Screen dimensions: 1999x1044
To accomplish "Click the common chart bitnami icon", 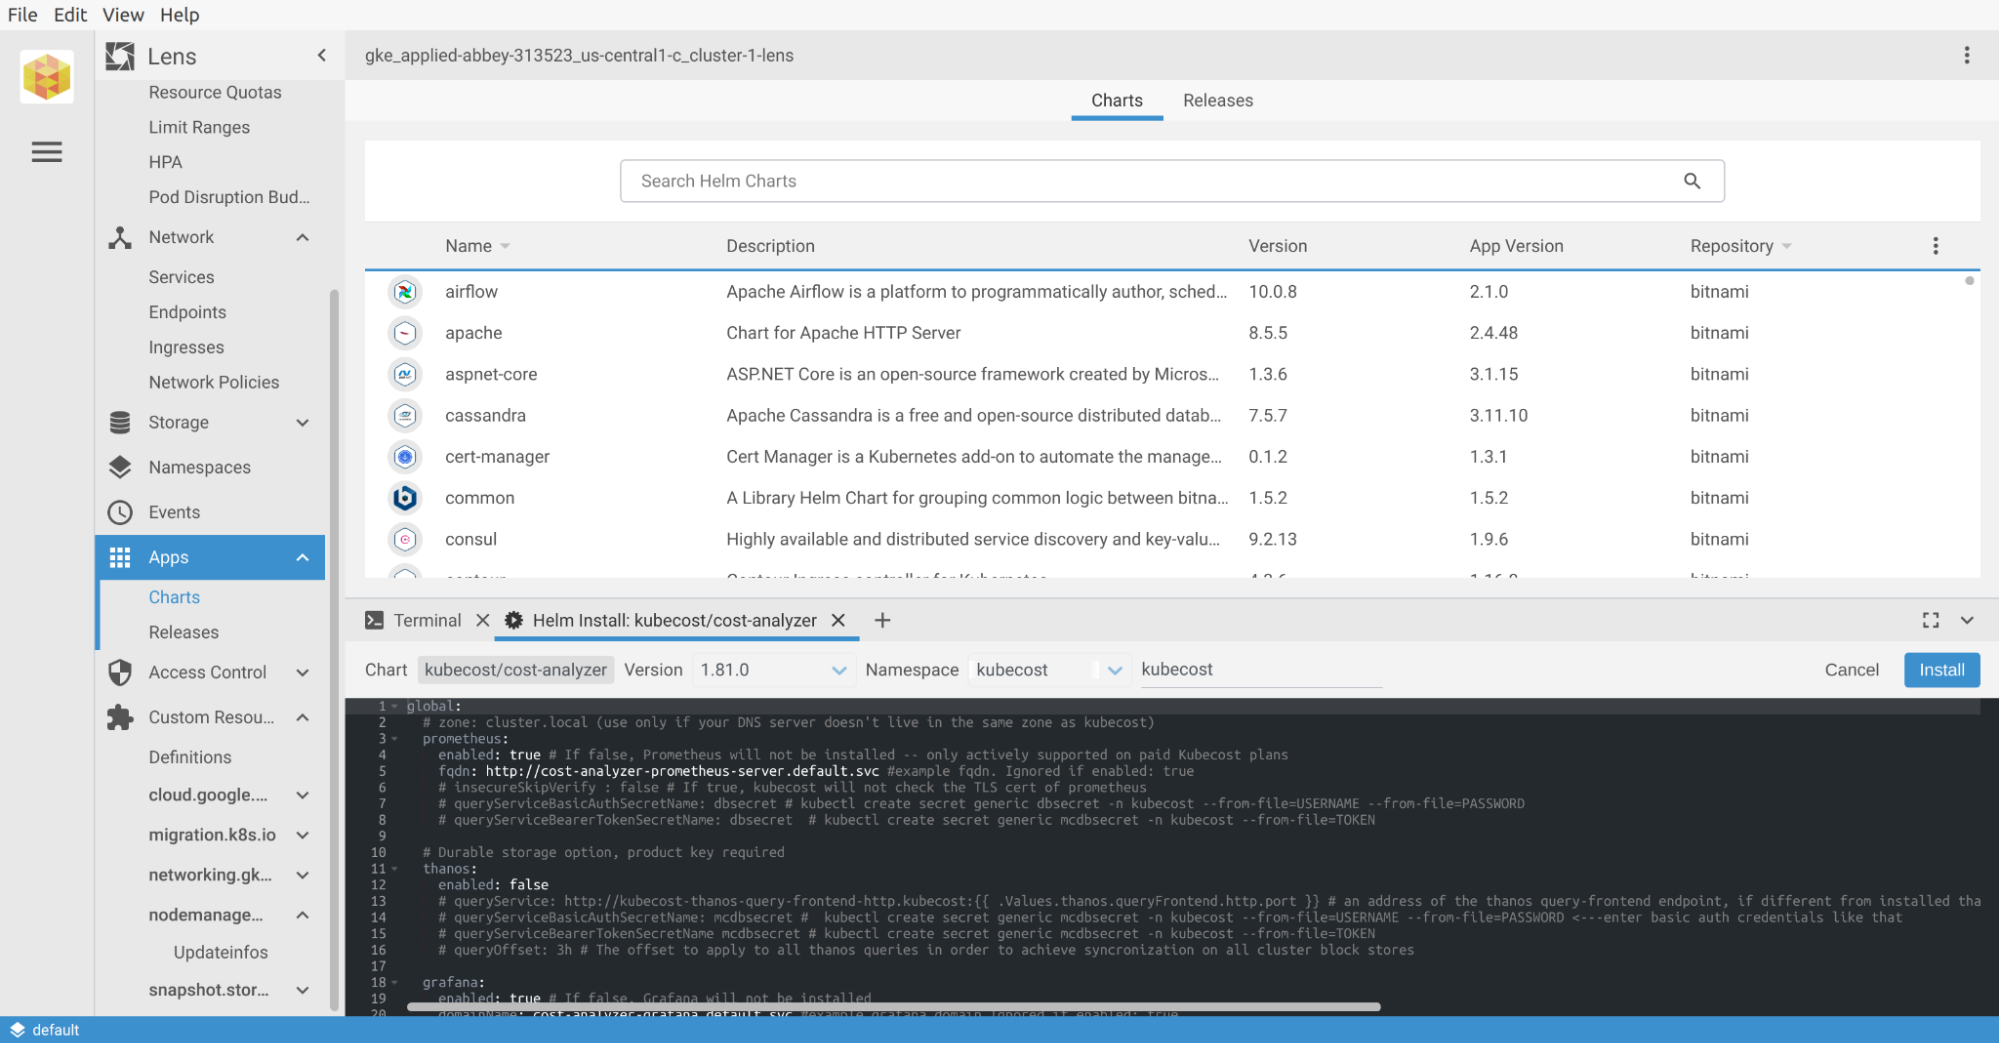I will point(404,498).
